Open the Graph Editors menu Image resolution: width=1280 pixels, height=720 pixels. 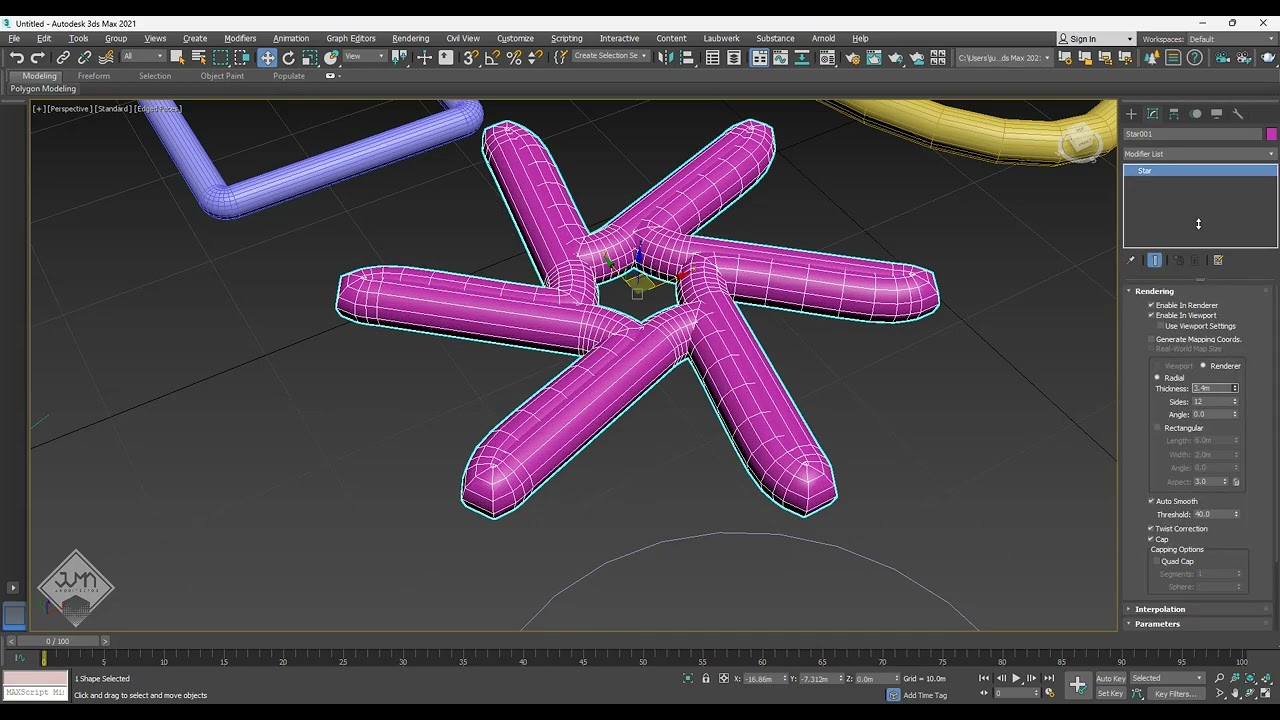[351, 39]
